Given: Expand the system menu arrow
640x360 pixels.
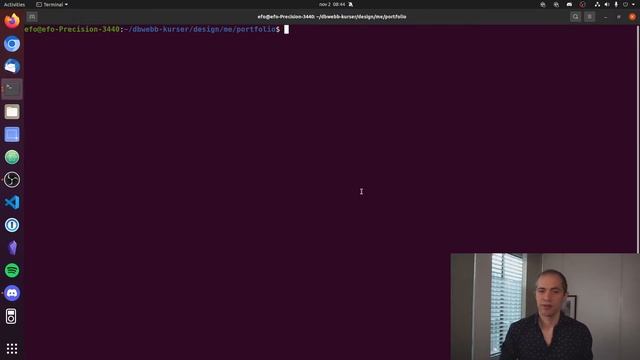Looking at the screenshot, I should tap(633, 4).
